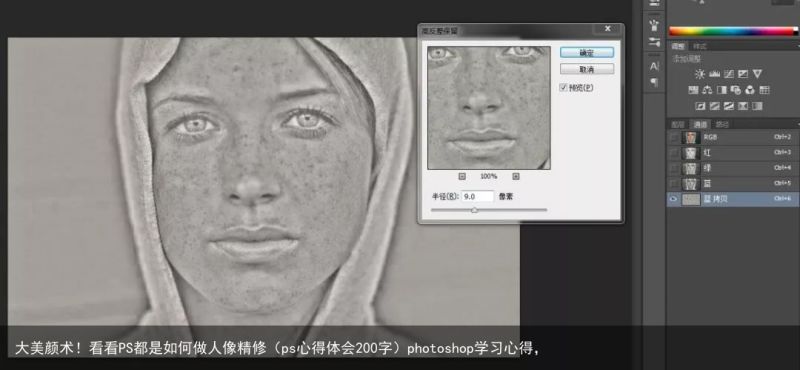800x370 pixels.
Task: Zoom out the filter preview with minus button
Action: [x=462, y=176]
